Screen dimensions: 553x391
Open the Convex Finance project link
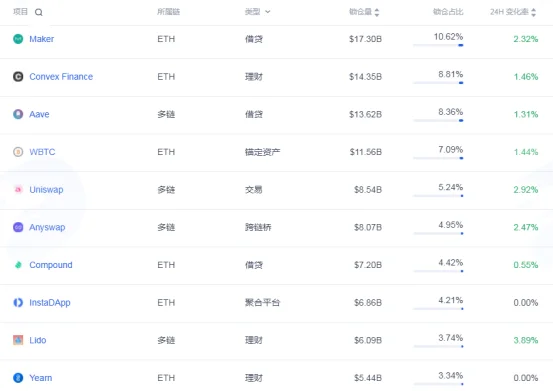(x=61, y=77)
